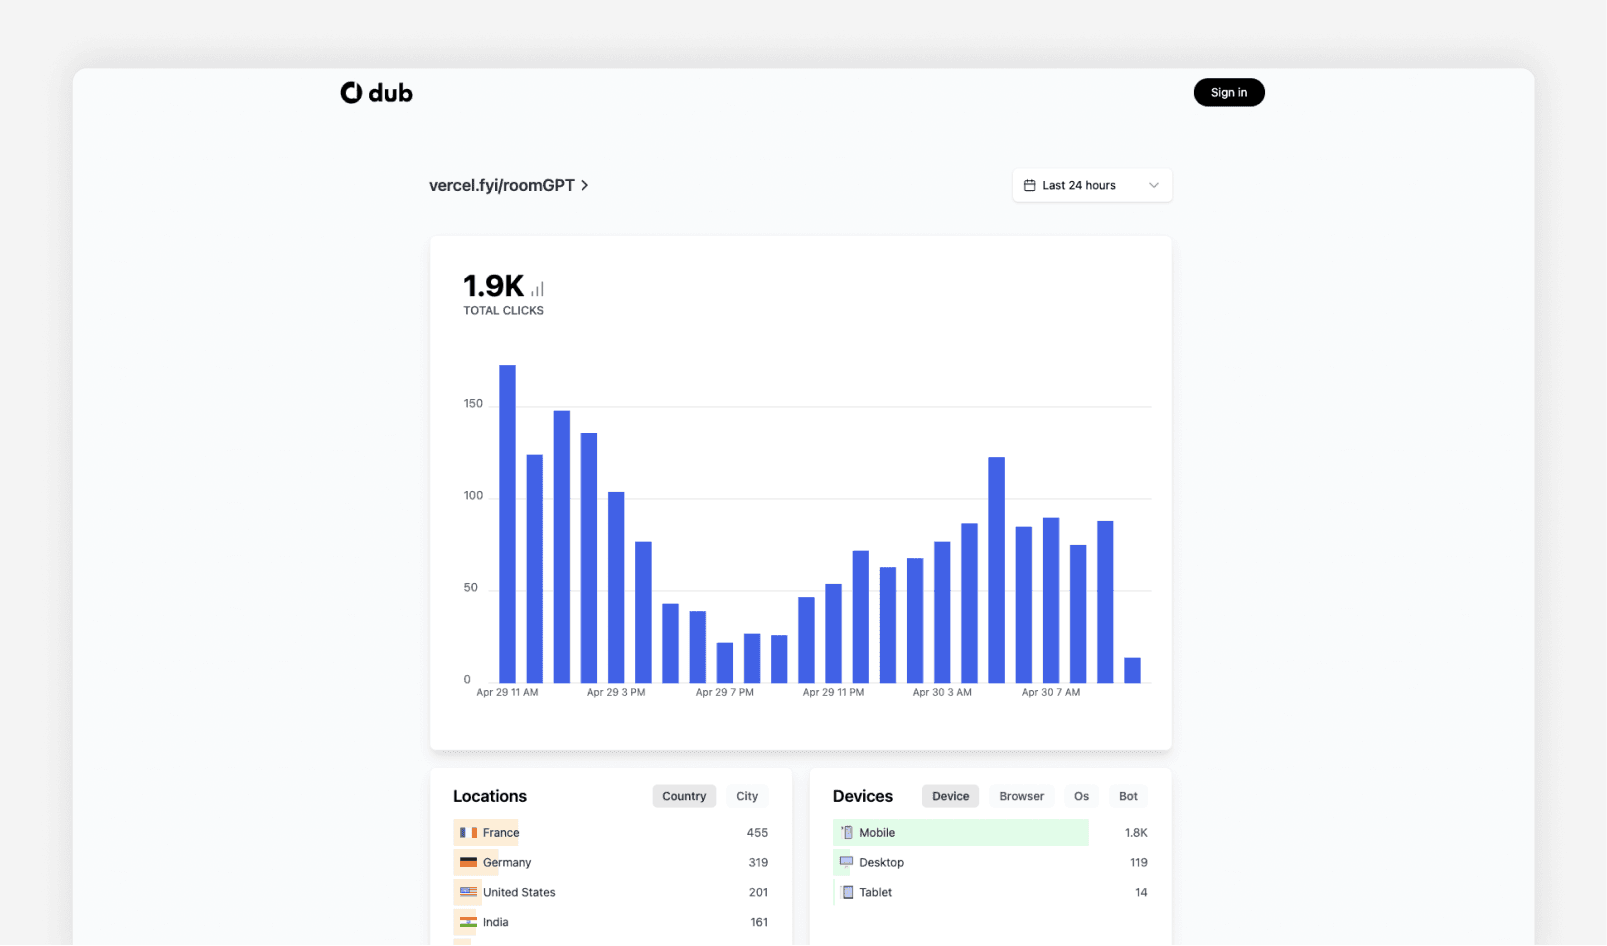This screenshot has width=1607, height=946.
Task: Select the Country tab in Locations panel
Action: tap(684, 796)
